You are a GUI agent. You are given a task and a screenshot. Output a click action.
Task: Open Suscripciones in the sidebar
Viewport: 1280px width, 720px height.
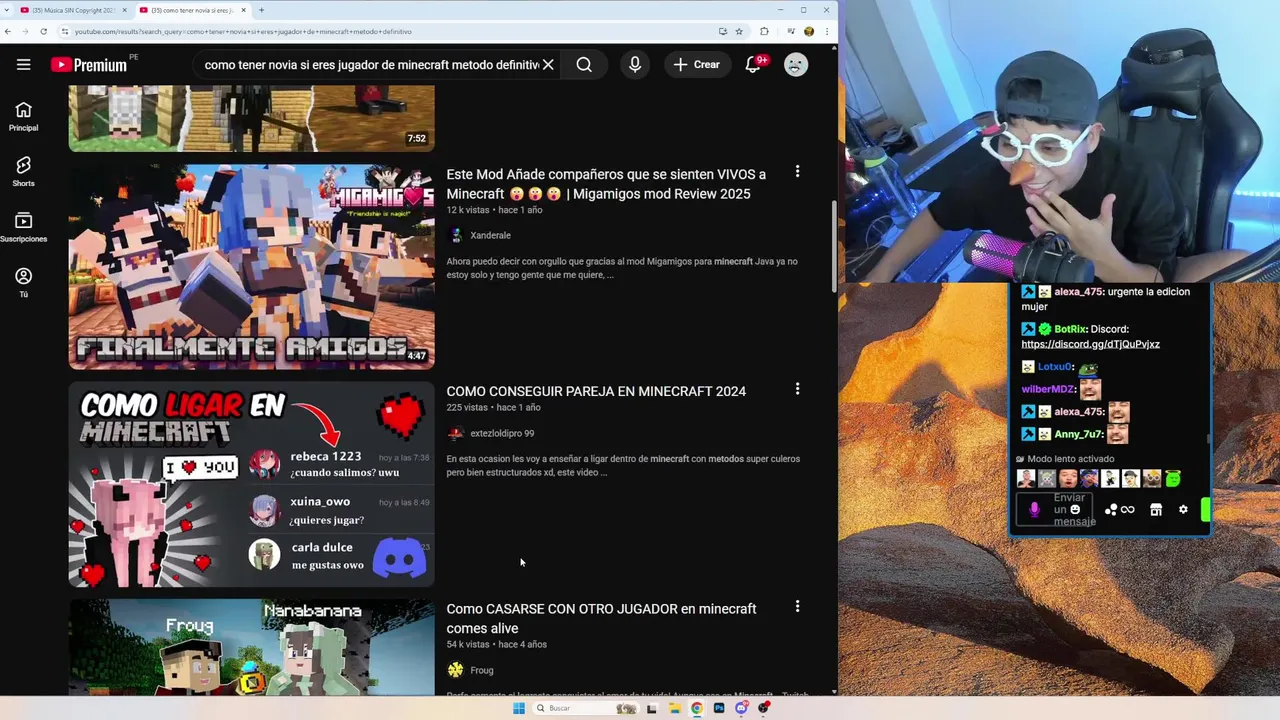[24, 227]
